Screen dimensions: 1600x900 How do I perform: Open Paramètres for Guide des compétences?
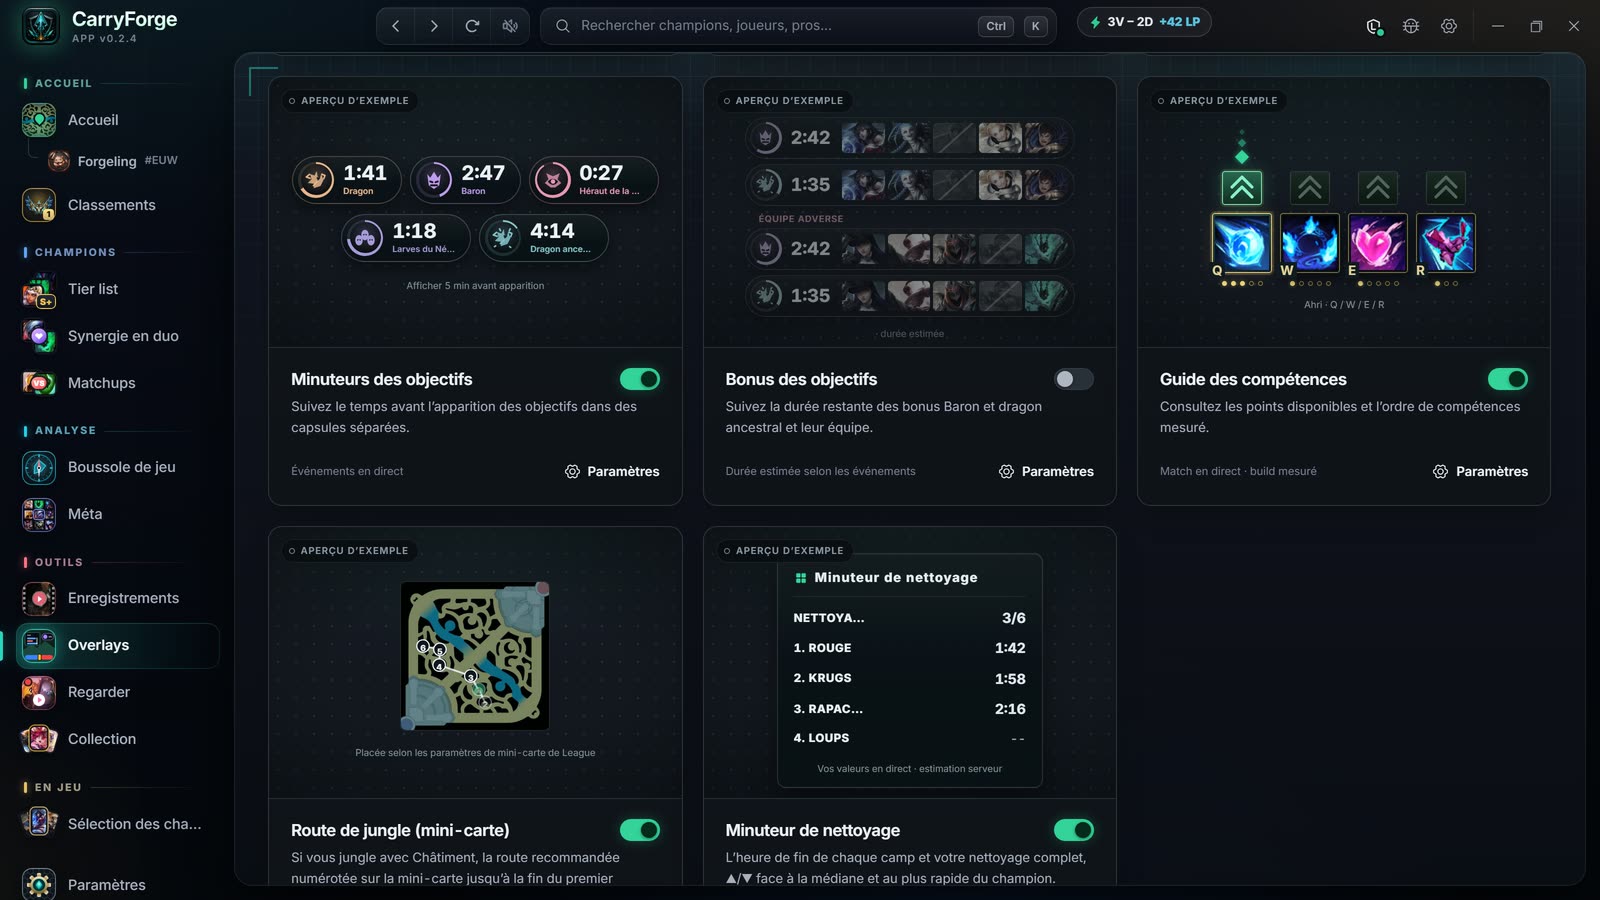pos(1480,471)
